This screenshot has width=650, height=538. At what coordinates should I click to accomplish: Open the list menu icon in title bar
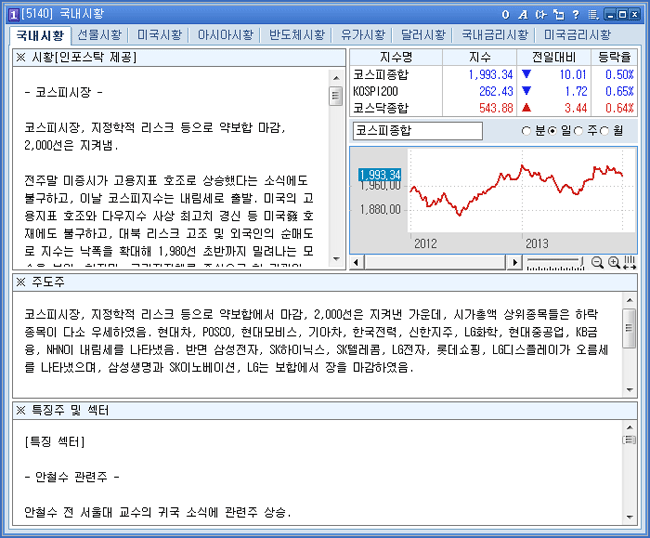pyautogui.click(x=592, y=14)
